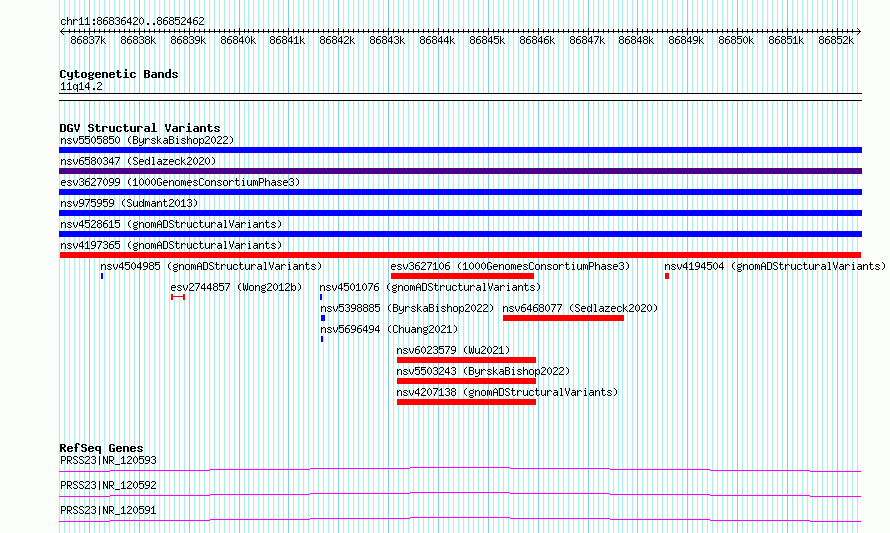The width and height of the screenshot is (890, 533).
Task: Click the 86852k ruler tick label
Action: pyautogui.click(x=836, y=40)
